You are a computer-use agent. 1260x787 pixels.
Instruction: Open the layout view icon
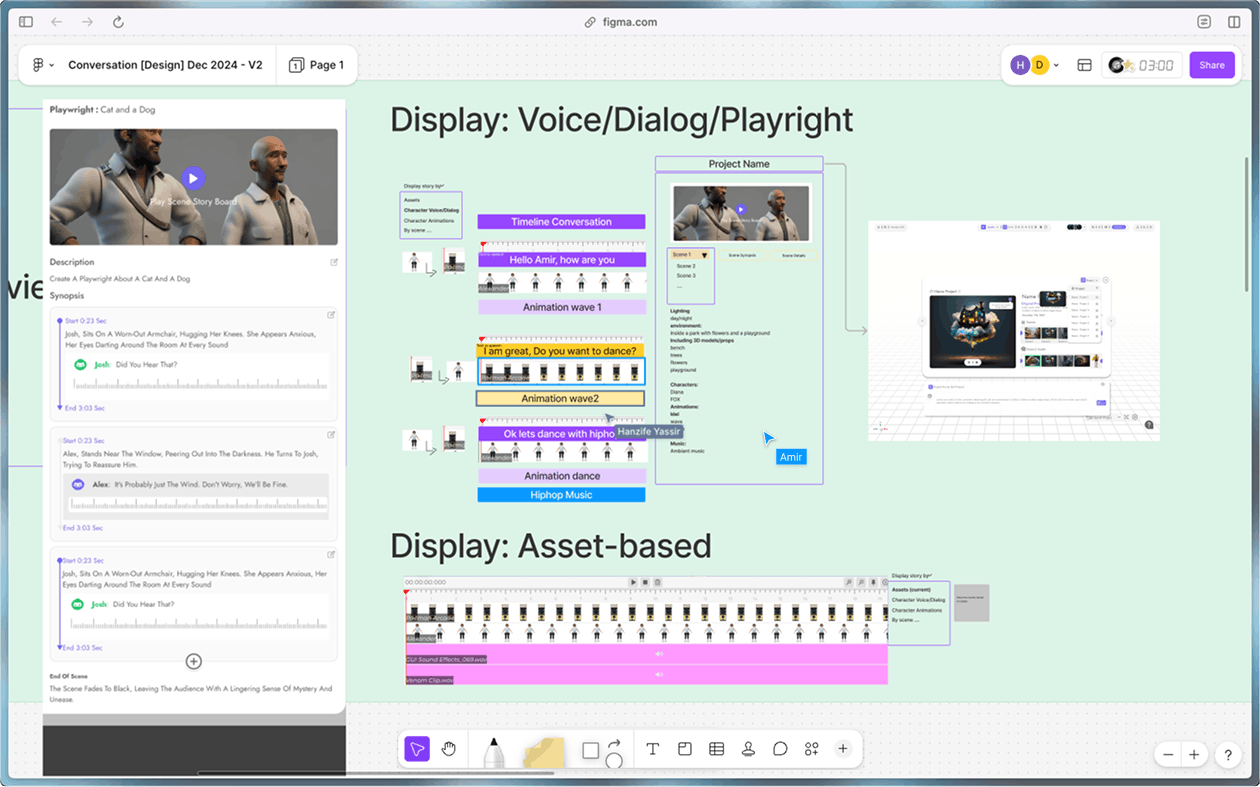[1084, 65]
